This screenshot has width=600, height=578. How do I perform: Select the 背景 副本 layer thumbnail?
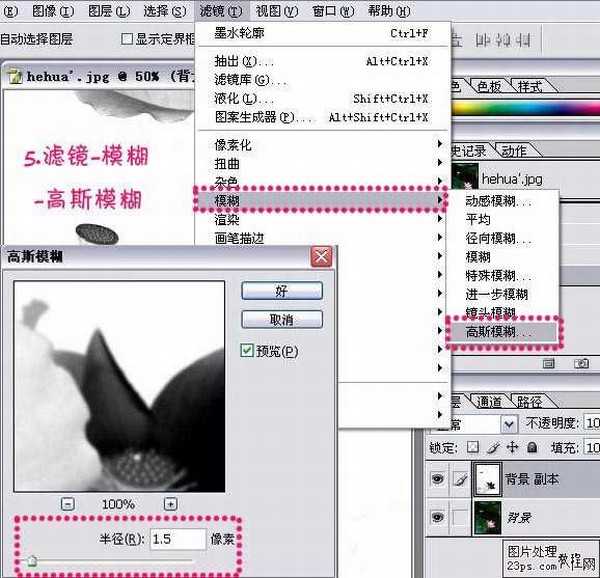[487, 479]
